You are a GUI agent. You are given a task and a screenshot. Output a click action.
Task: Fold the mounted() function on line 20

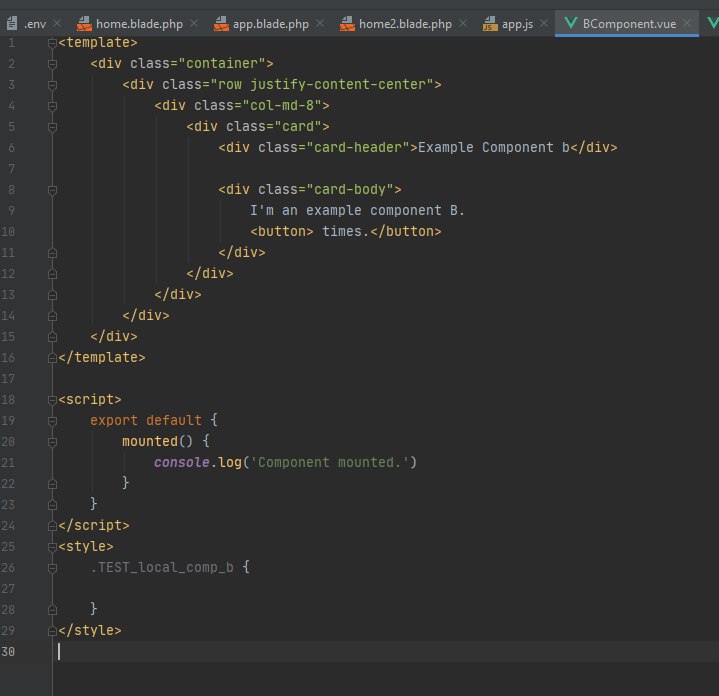[52, 442]
